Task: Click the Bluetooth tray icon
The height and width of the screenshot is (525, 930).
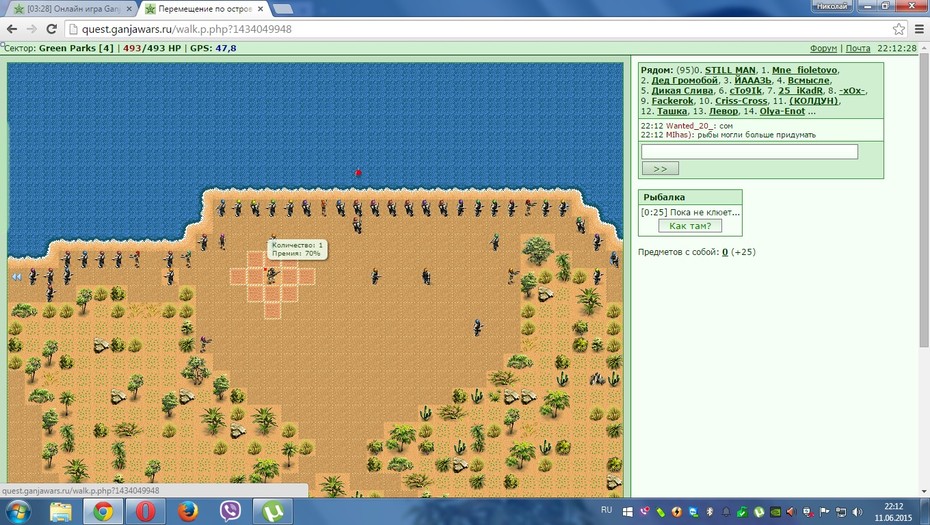Action: tap(709, 512)
